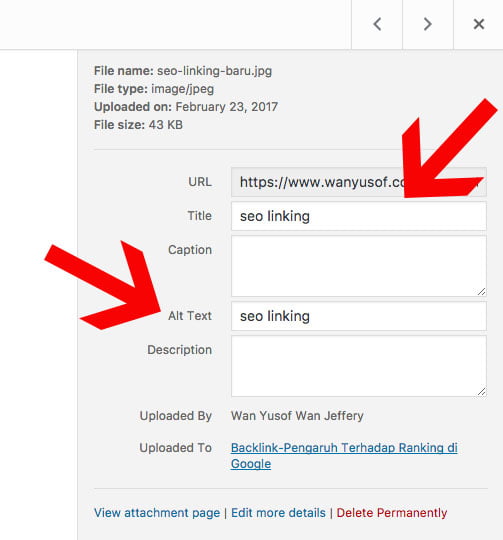Click the Alt Text label

tap(190, 316)
